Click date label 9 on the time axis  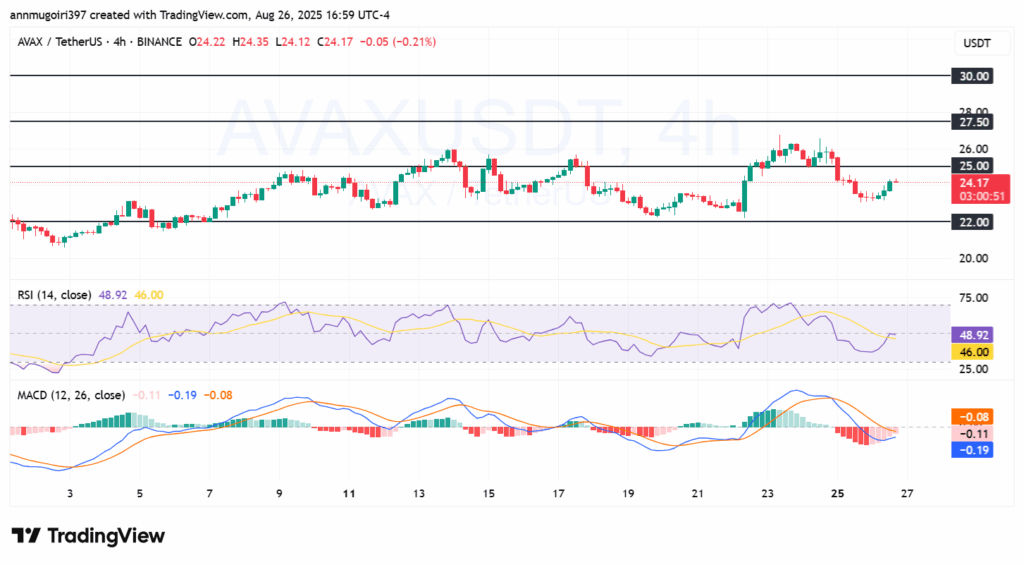click(279, 494)
